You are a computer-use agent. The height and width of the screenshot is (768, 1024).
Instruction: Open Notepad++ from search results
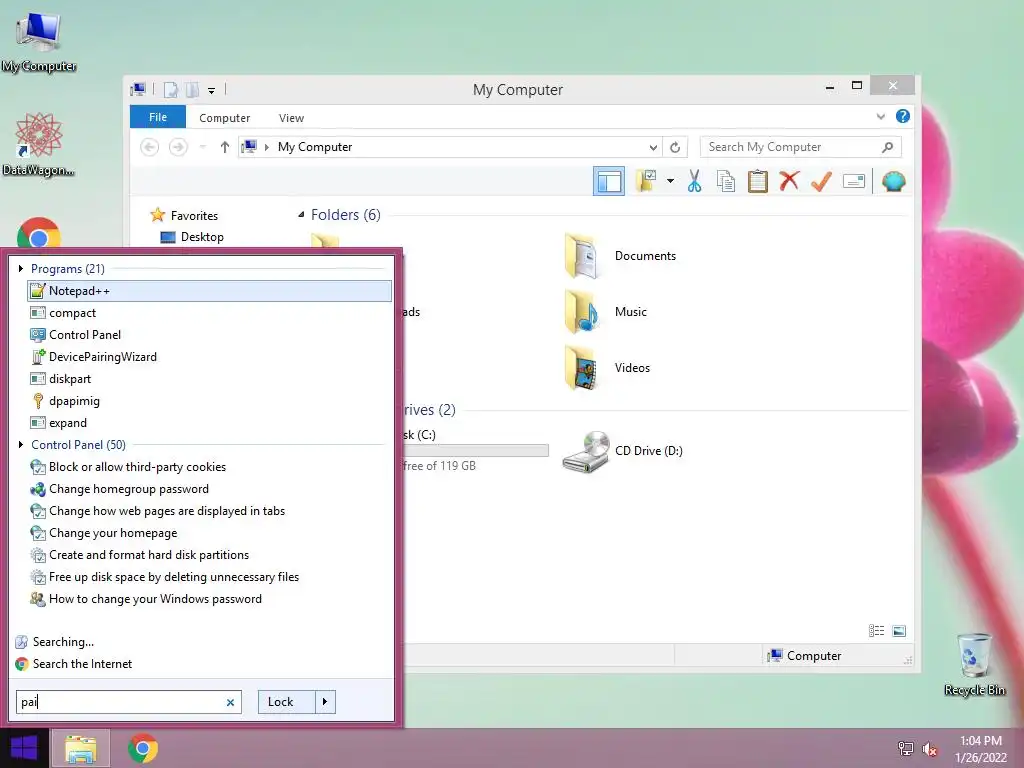(x=209, y=291)
